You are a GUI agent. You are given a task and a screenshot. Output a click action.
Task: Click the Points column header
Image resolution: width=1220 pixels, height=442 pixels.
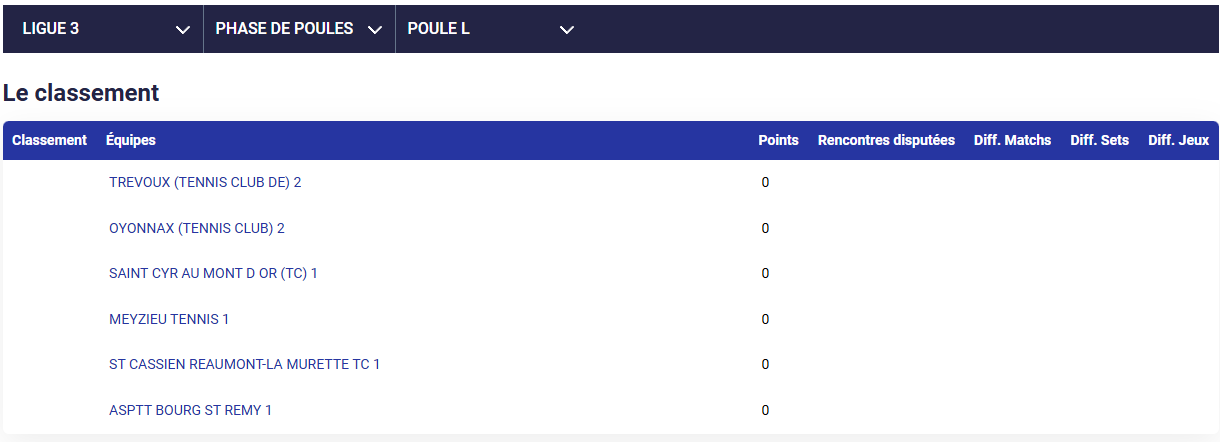778,140
